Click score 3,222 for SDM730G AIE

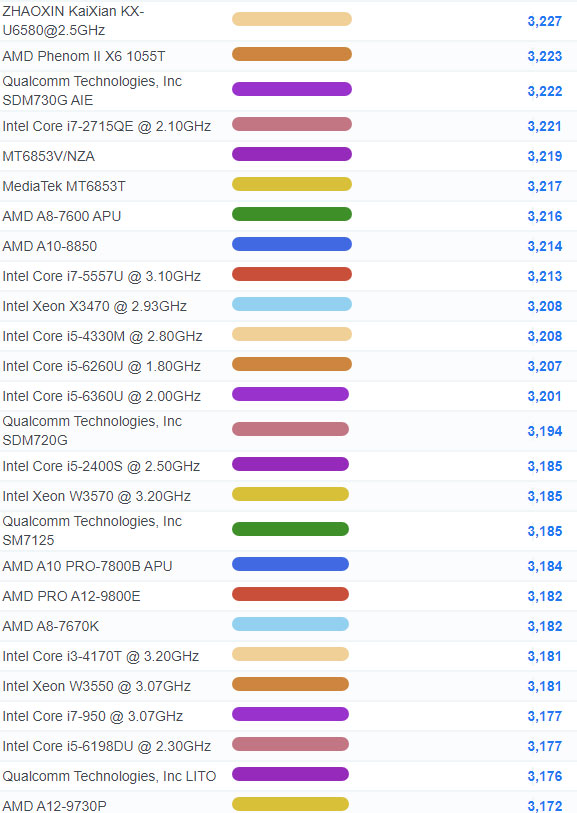click(545, 91)
